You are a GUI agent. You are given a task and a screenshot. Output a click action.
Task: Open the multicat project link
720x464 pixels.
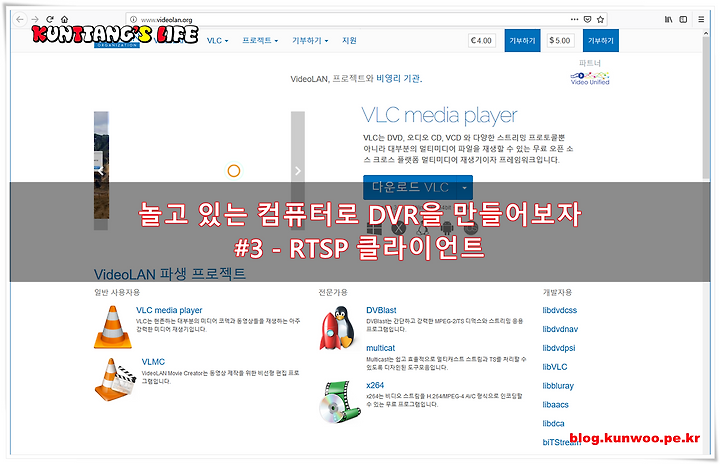pos(380,348)
